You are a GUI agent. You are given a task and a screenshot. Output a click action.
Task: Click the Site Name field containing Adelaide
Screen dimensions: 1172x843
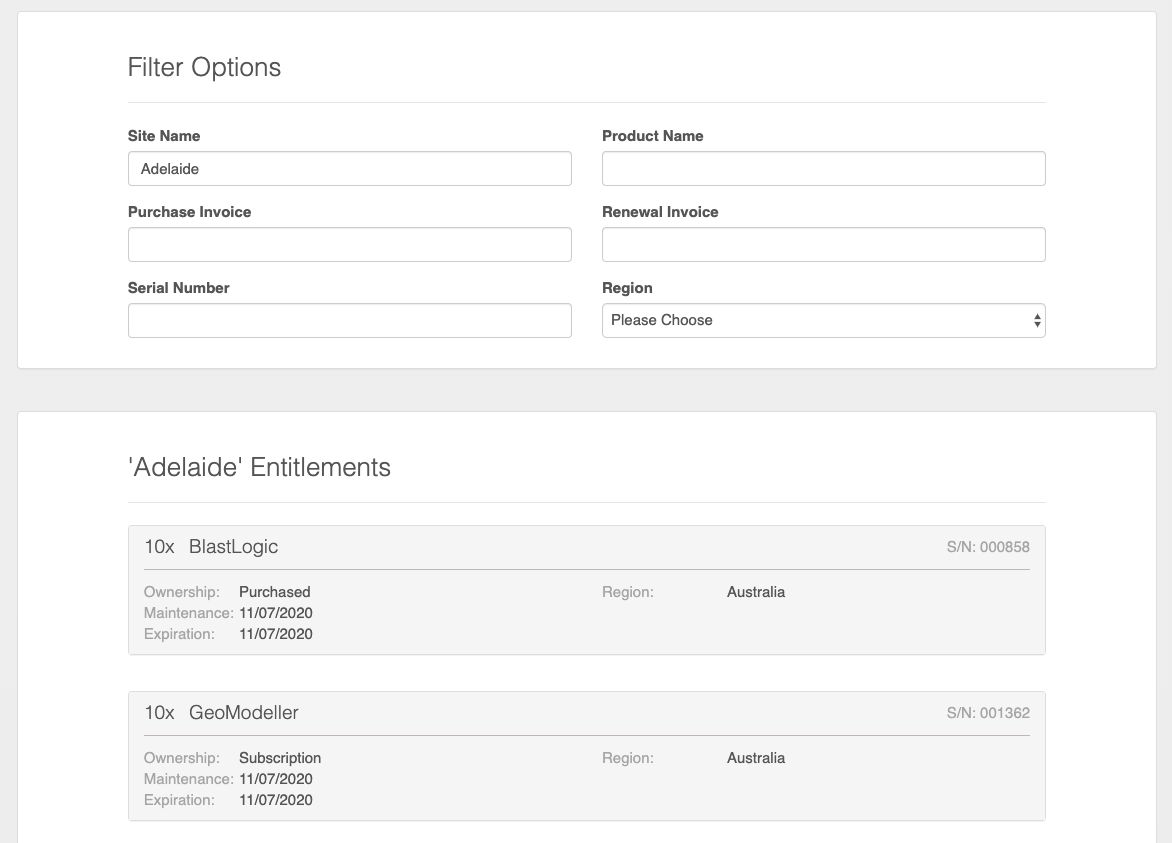(349, 169)
